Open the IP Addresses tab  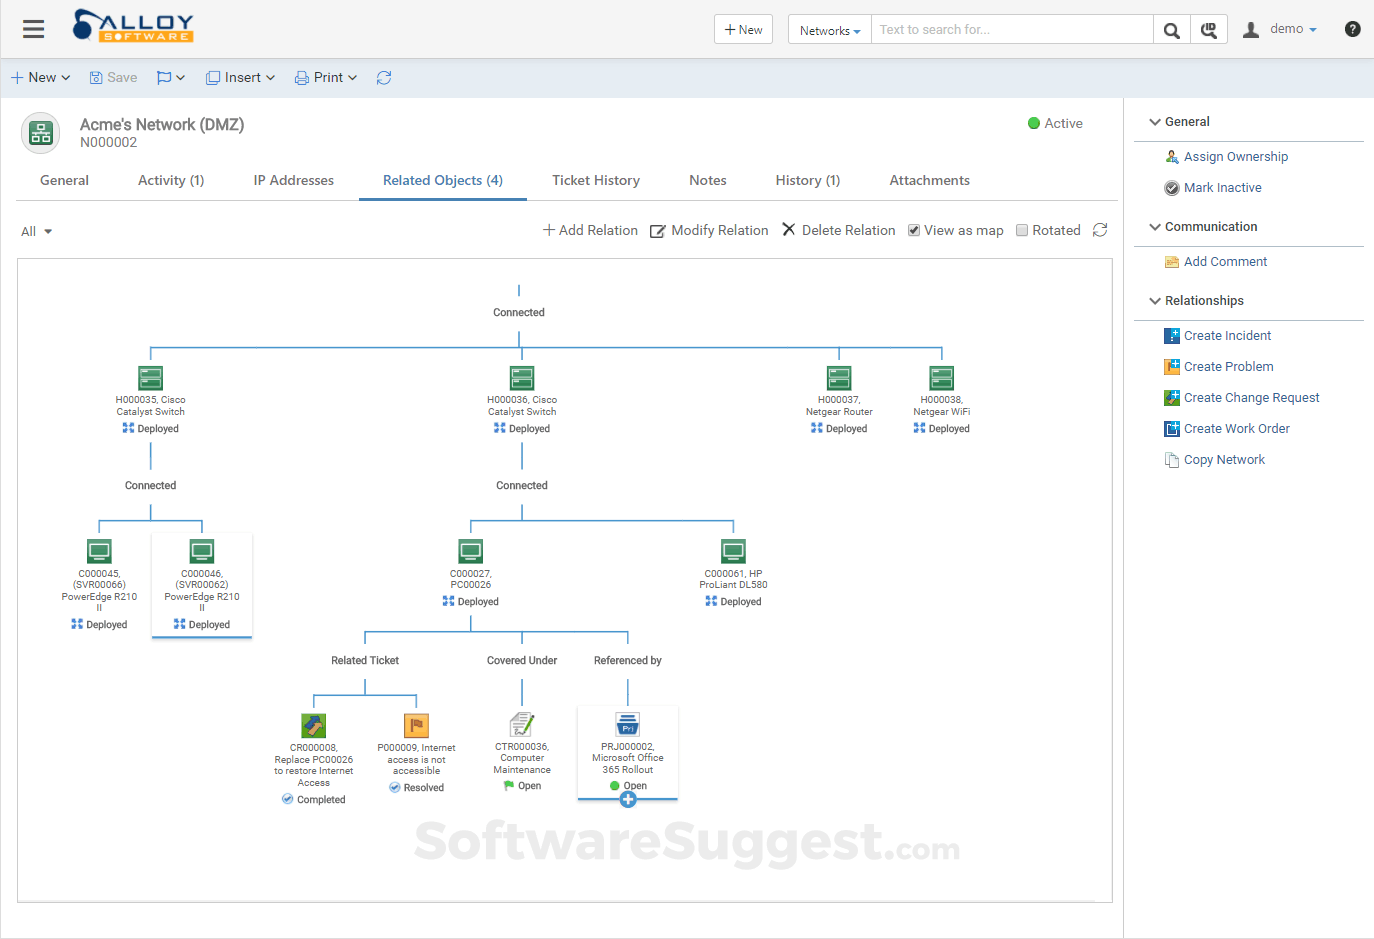click(x=293, y=180)
